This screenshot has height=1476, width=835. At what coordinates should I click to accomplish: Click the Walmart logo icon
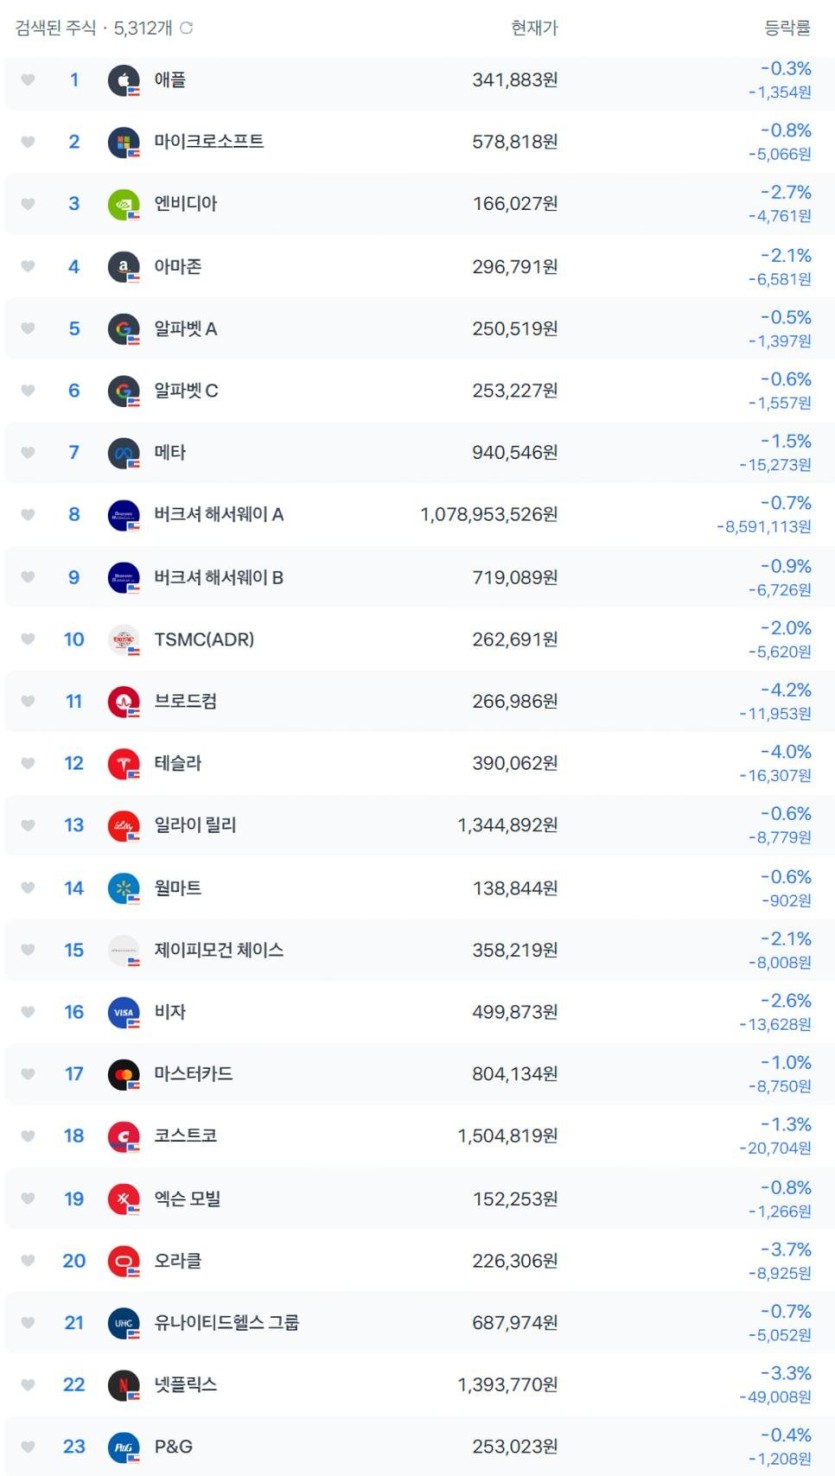coord(123,888)
